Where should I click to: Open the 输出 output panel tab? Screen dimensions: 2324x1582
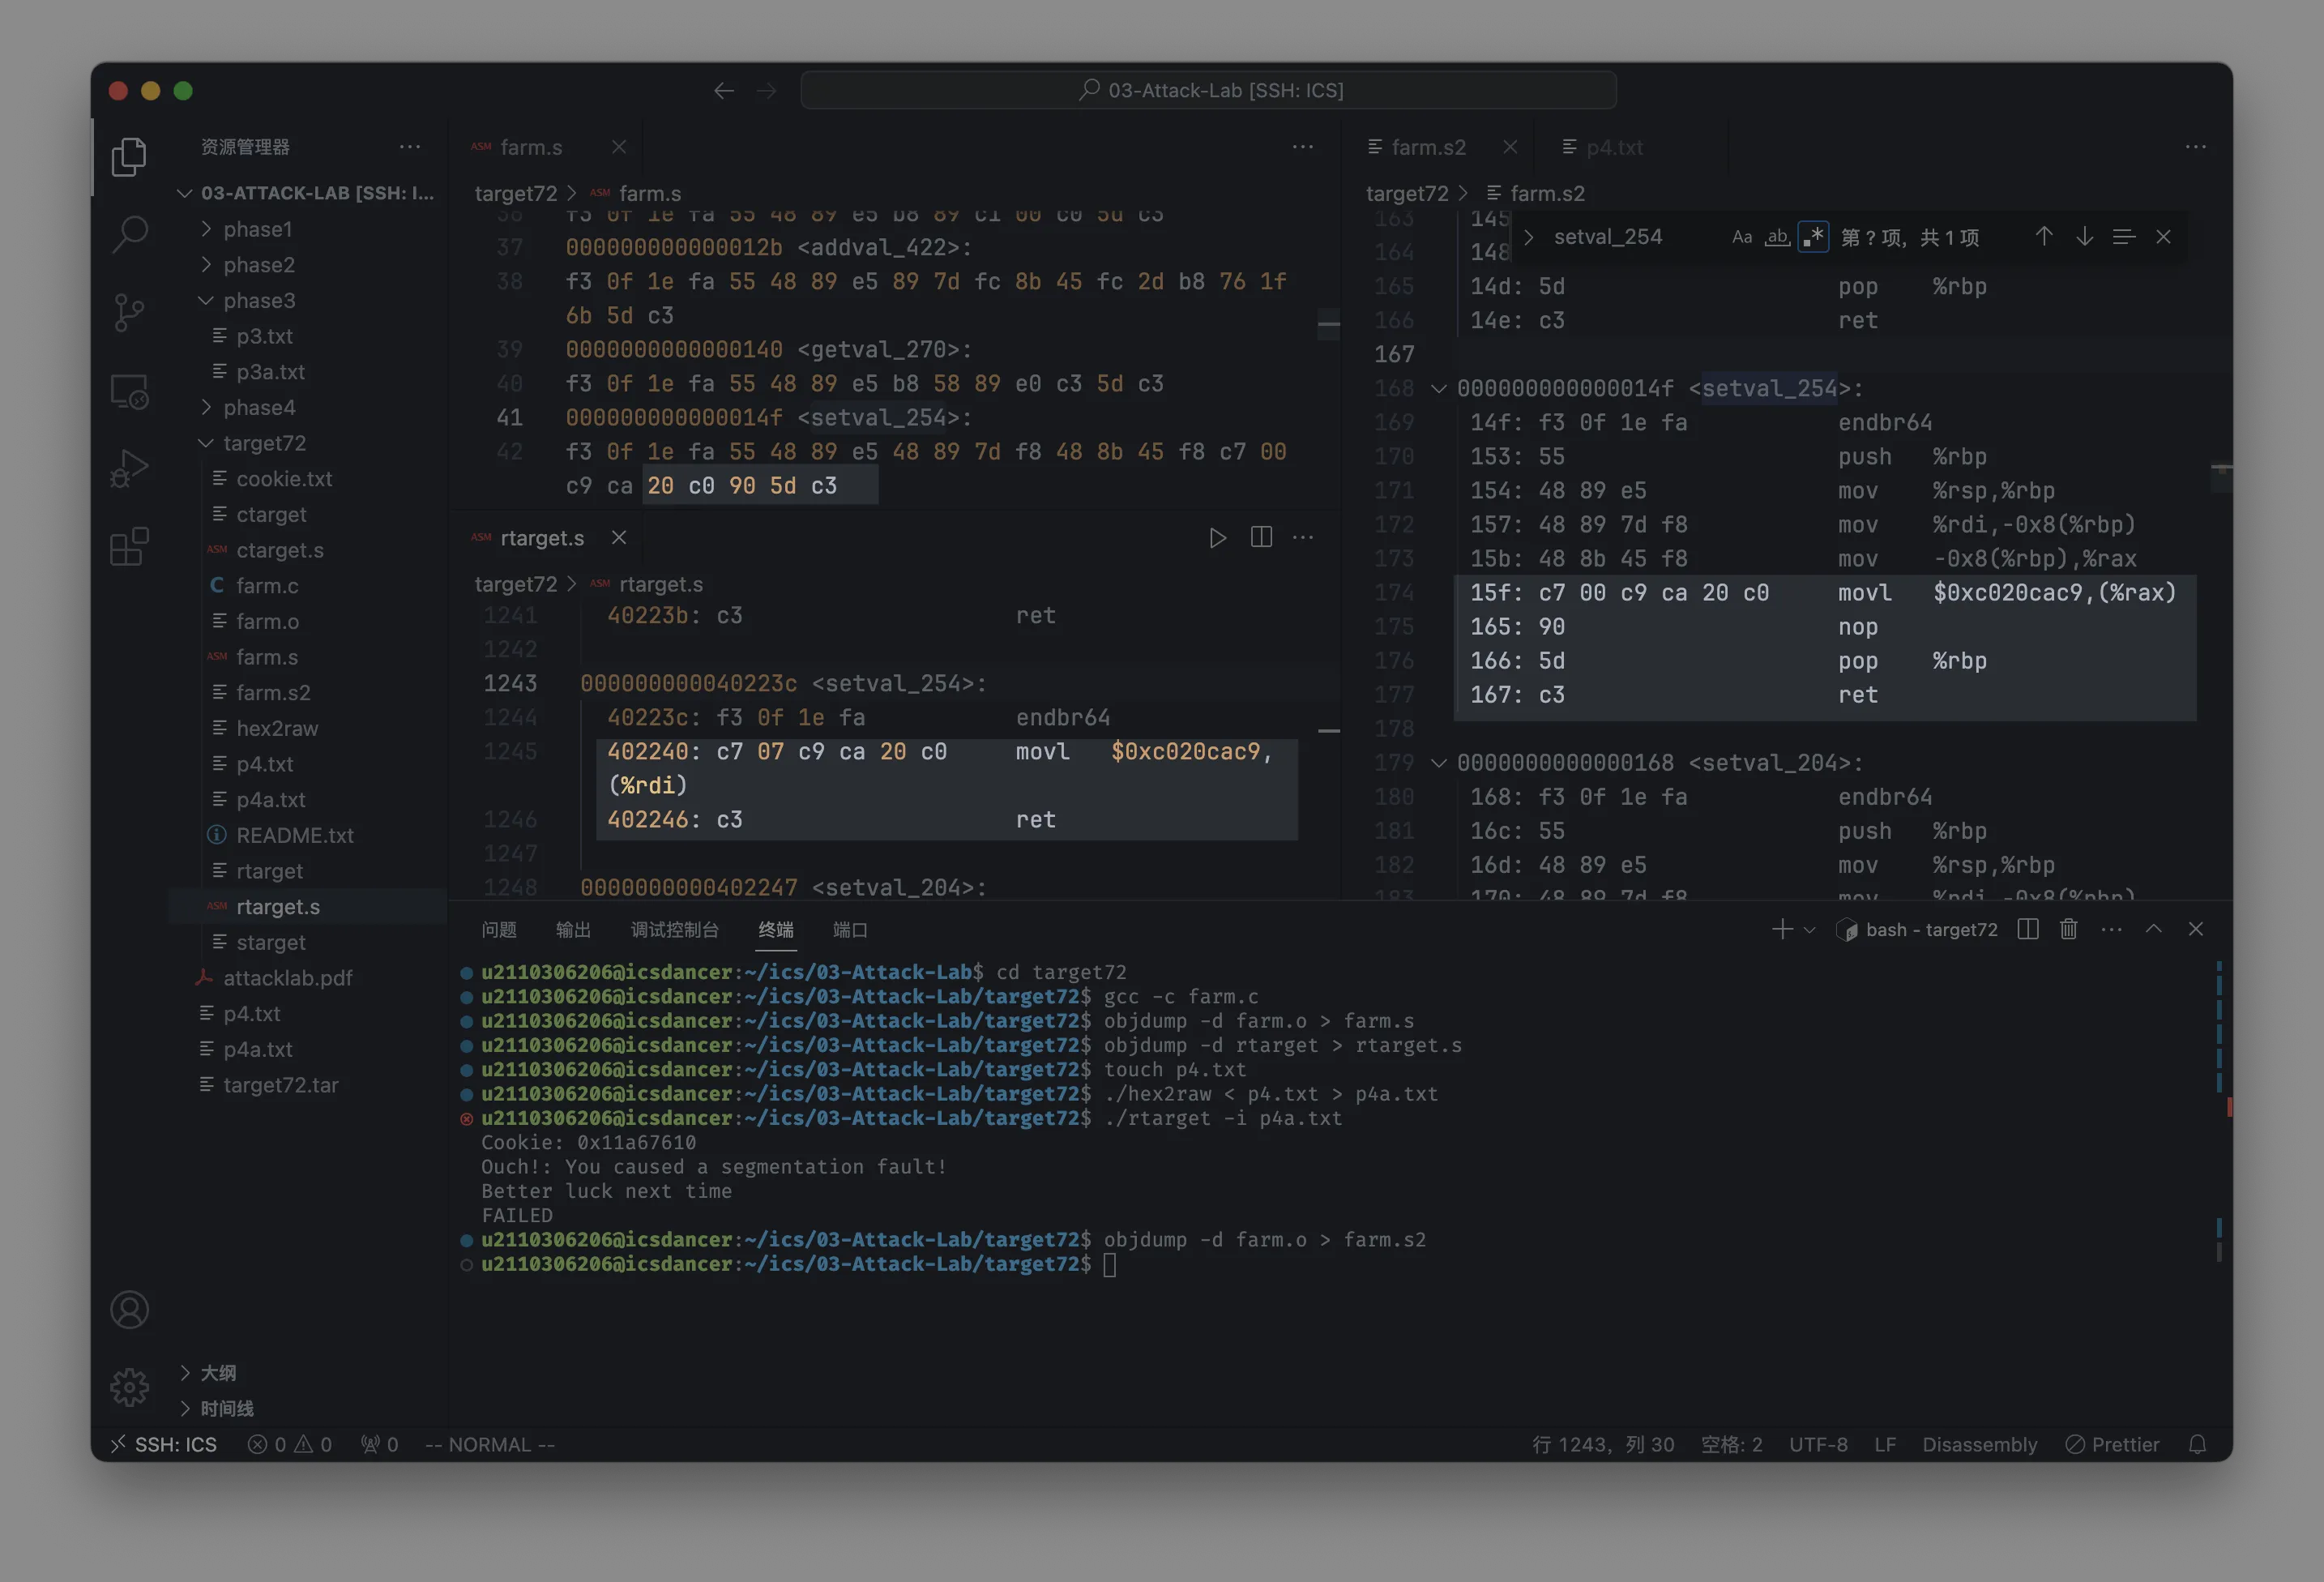click(x=573, y=930)
